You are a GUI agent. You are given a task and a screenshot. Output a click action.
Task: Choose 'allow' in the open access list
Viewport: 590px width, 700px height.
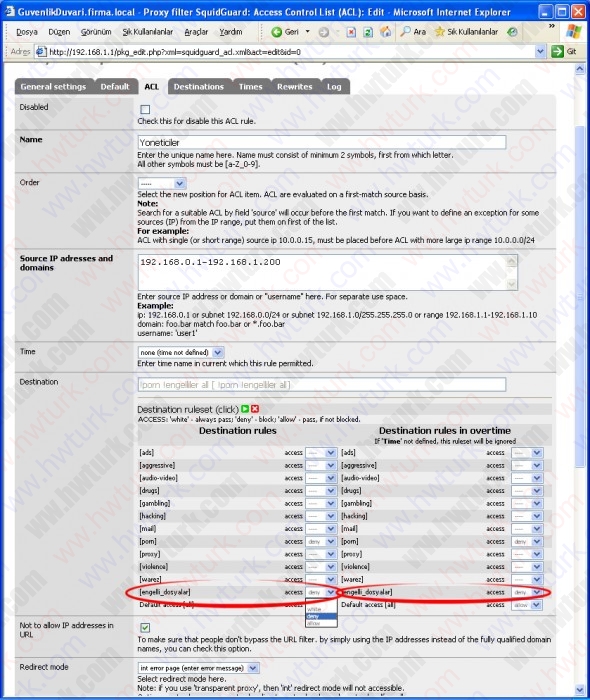tap(321, 623)
